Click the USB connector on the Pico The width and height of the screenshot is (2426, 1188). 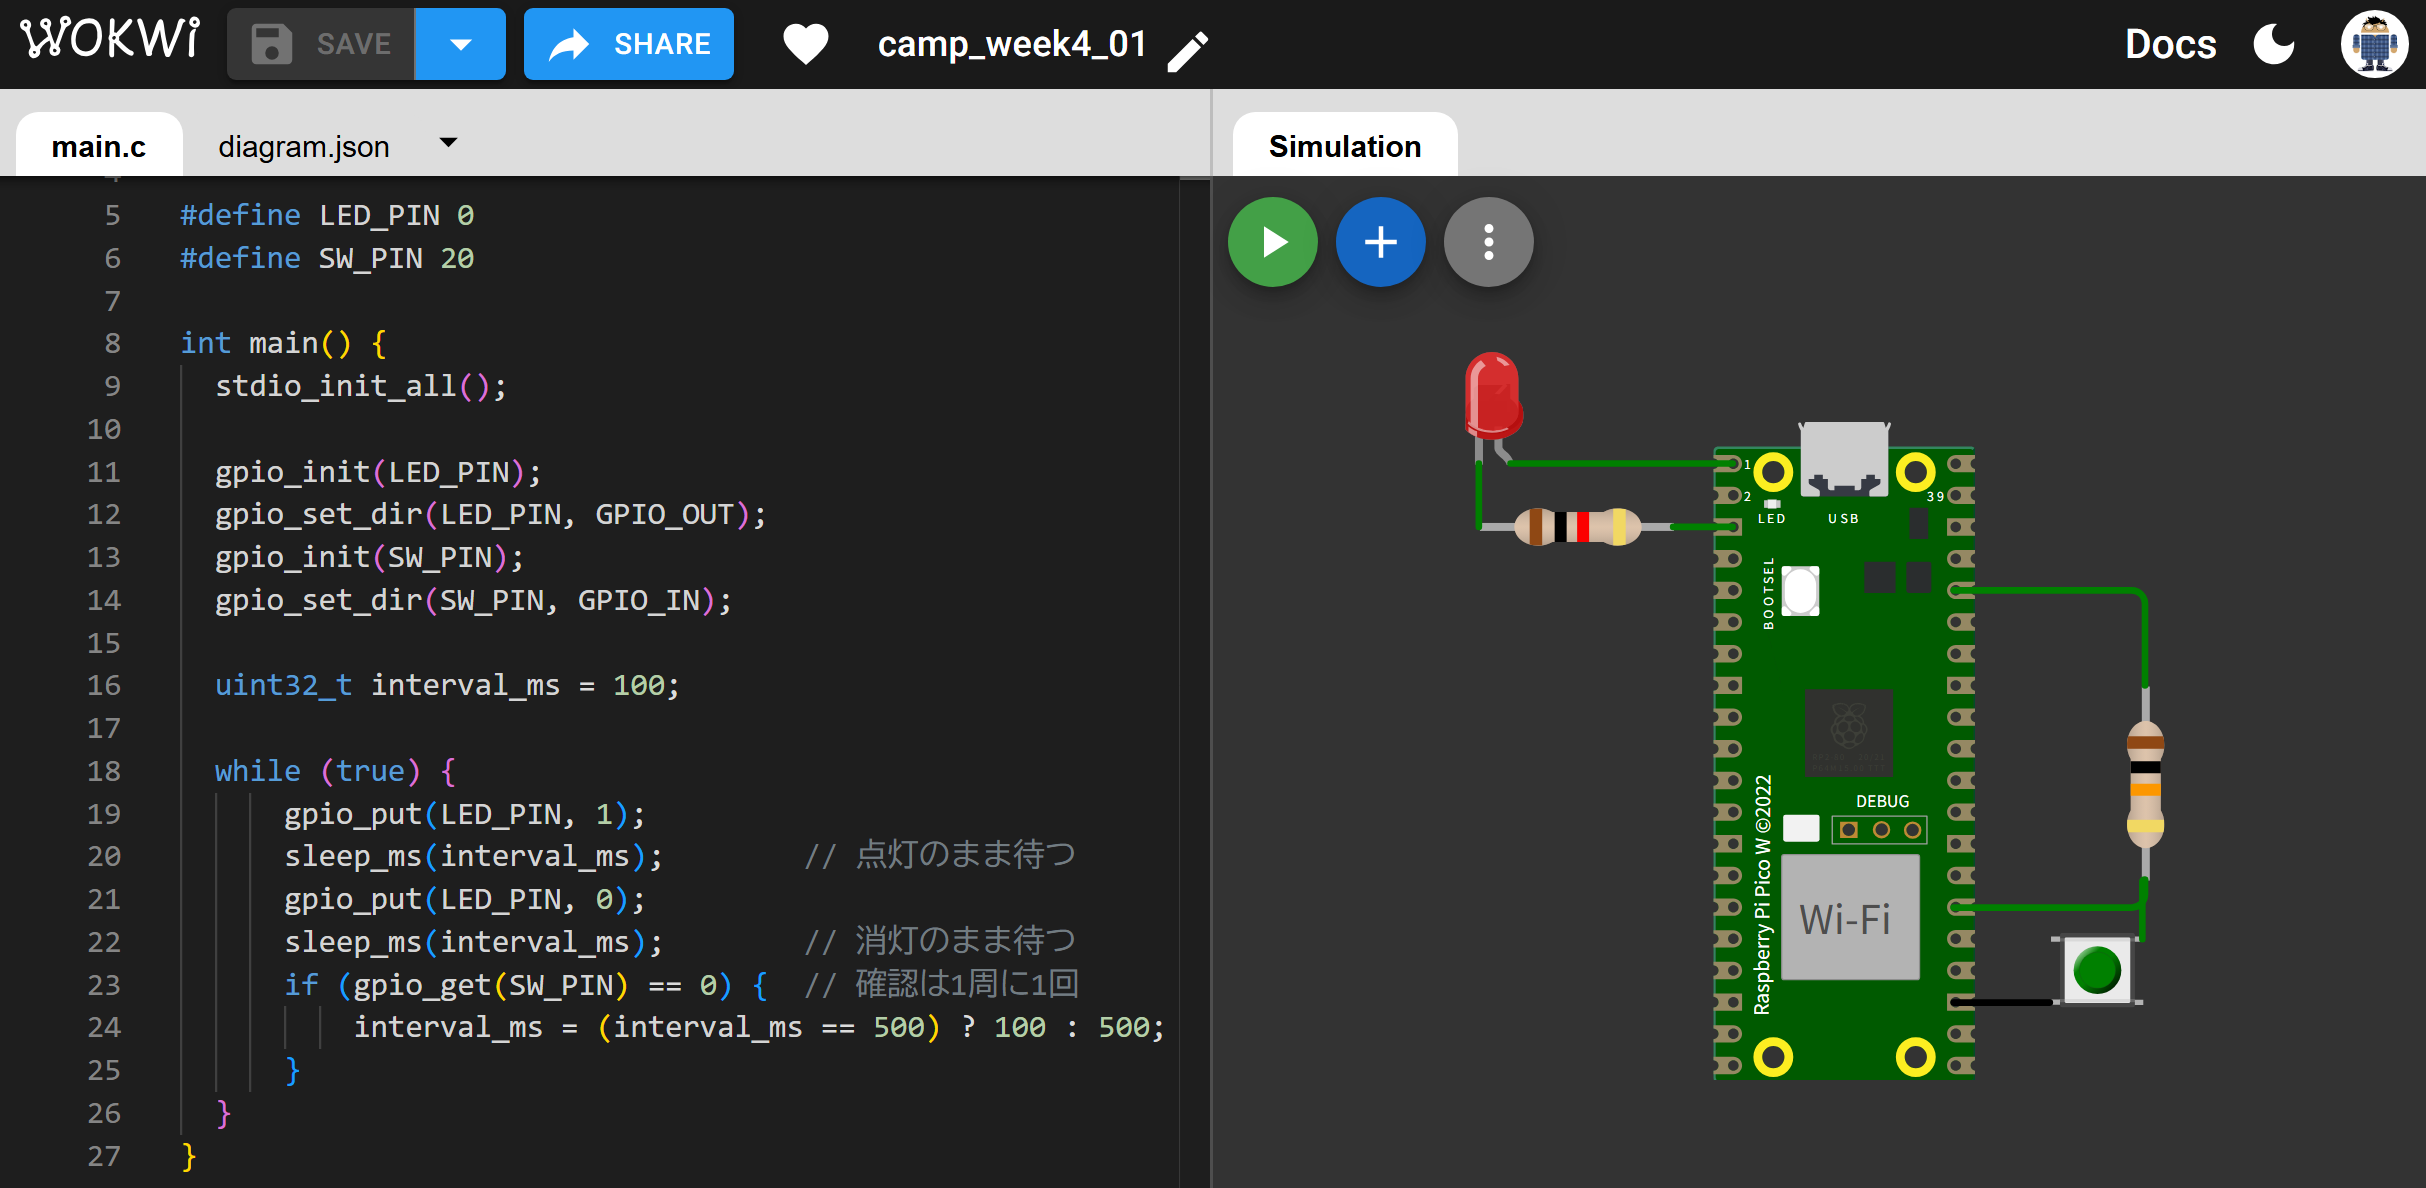point(1844,460)
